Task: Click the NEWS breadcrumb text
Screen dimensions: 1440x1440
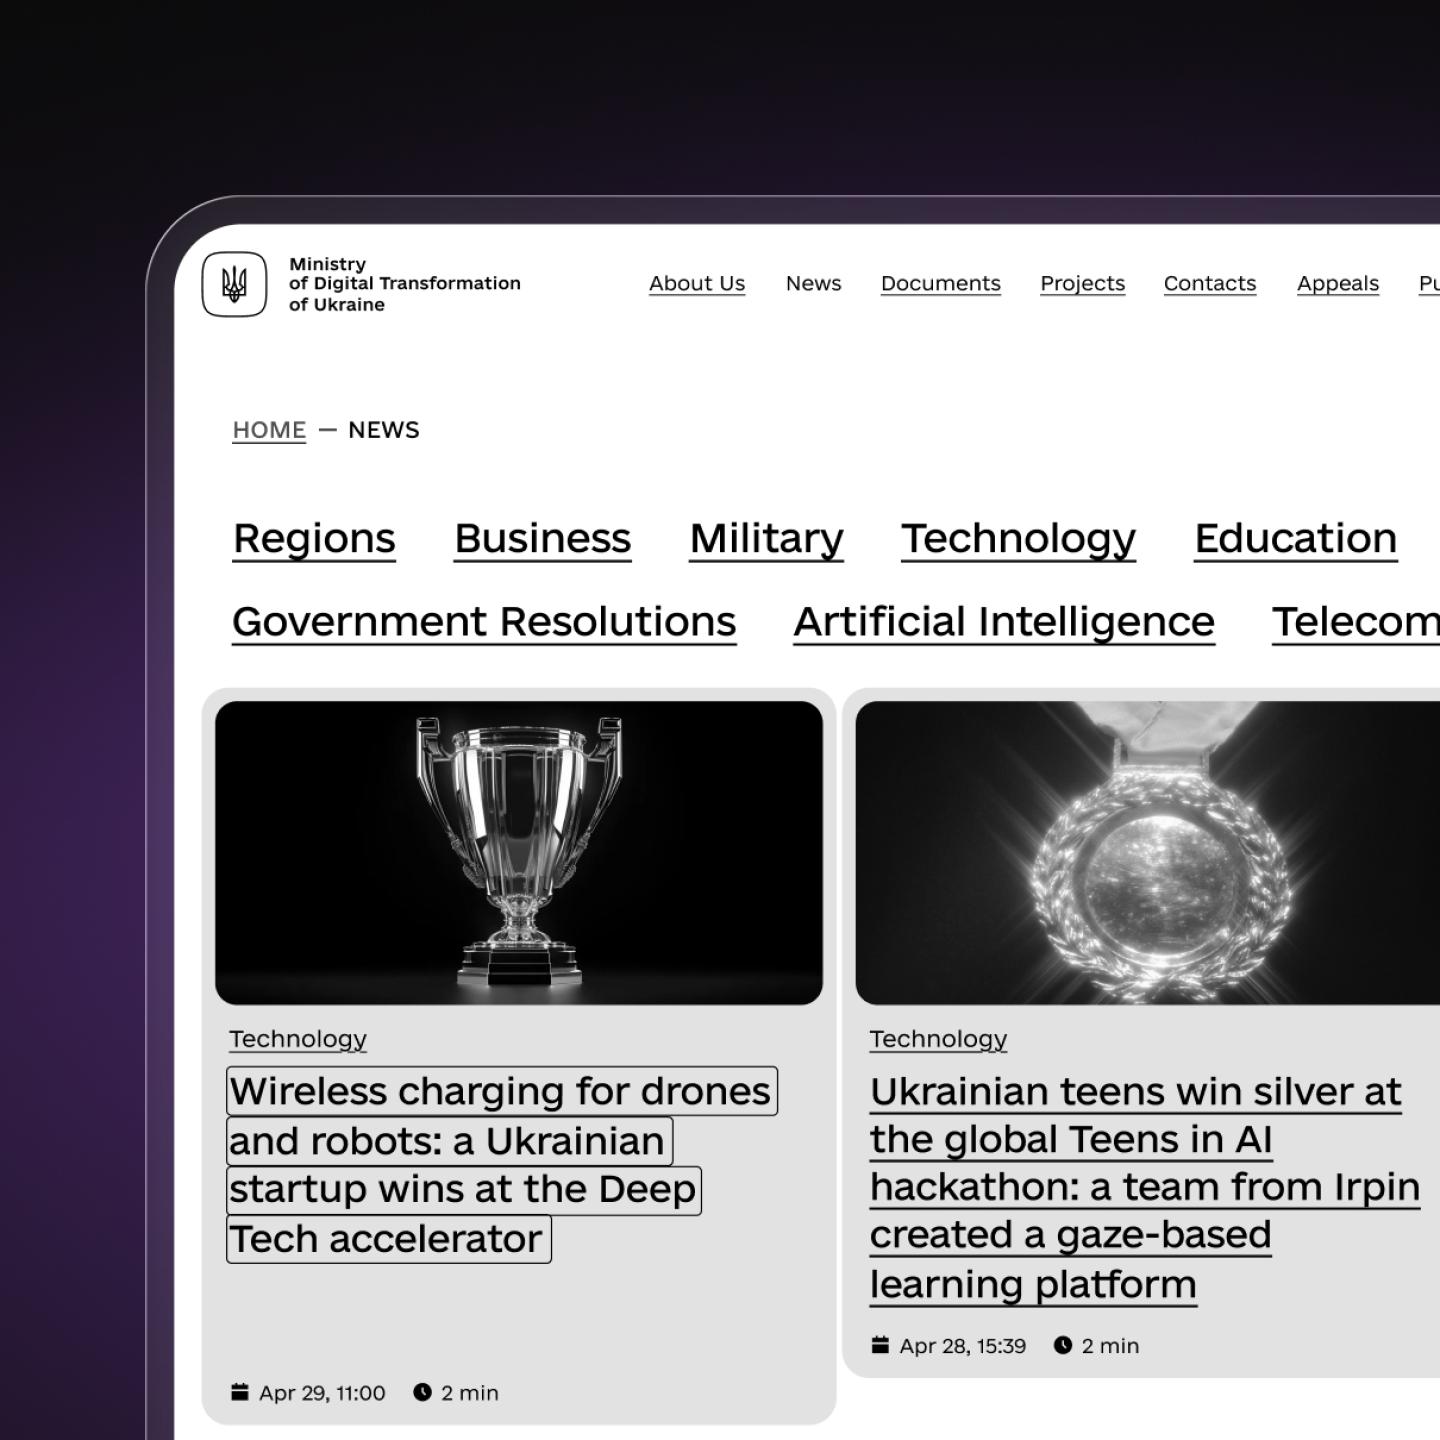Action: click(384, 430)
